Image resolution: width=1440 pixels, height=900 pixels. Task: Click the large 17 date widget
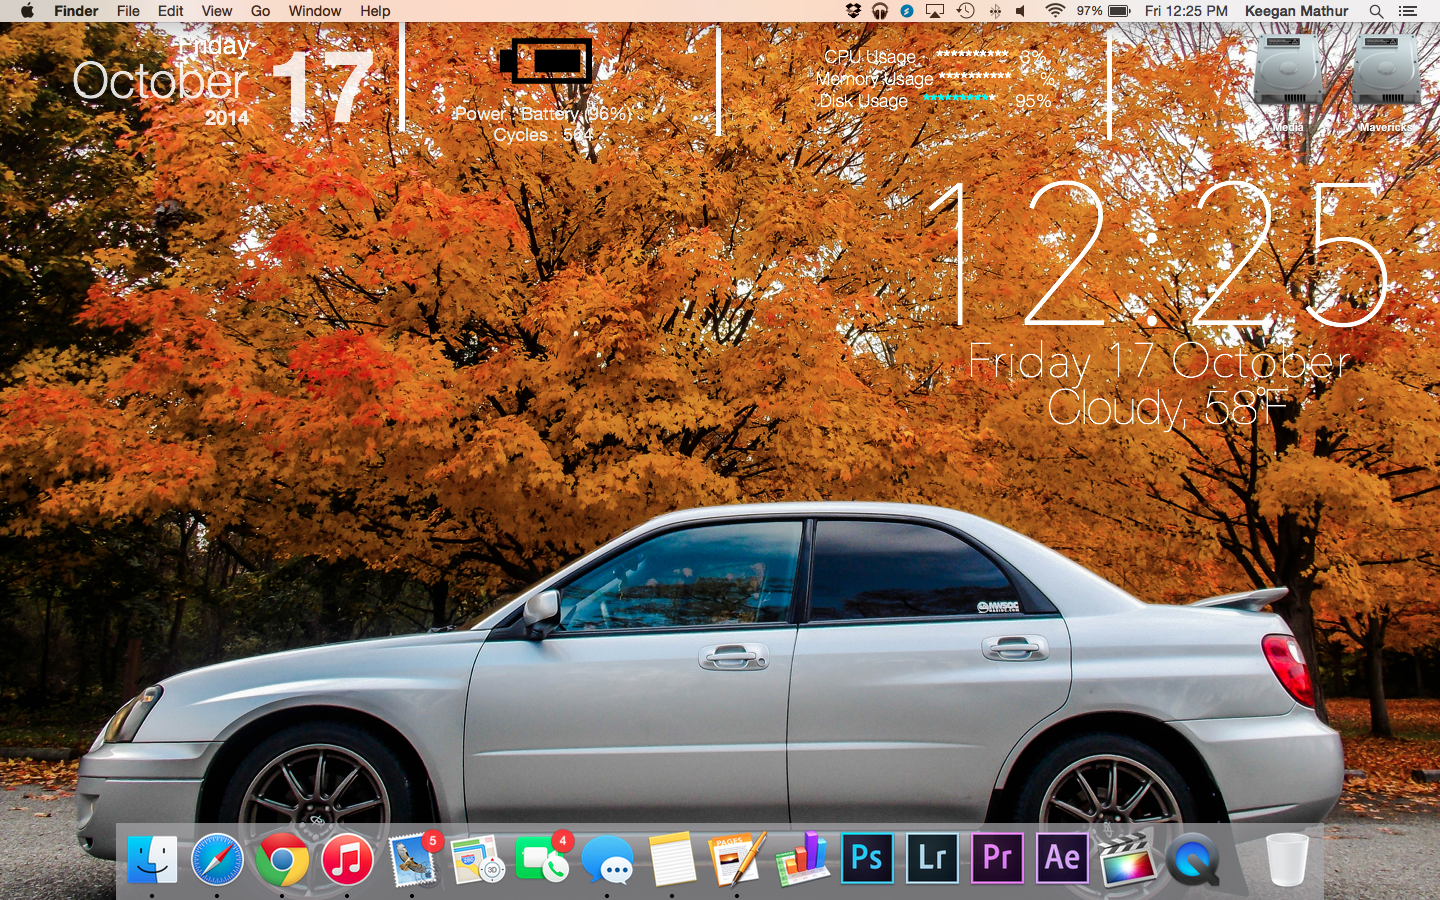tap(323, 87)
